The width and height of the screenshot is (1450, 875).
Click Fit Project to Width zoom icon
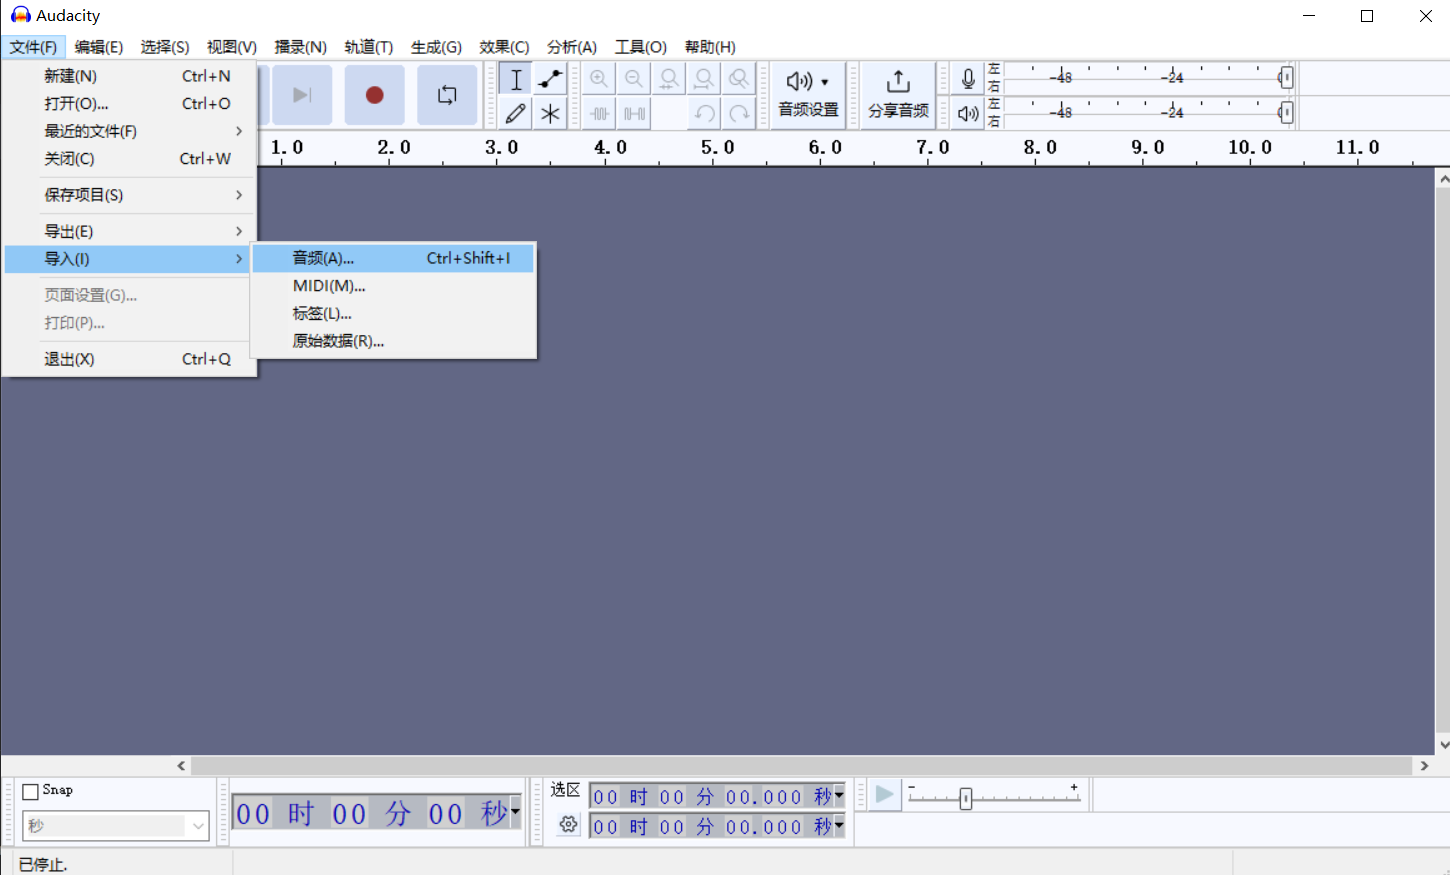pyautogui.click(x=704, y=79)
